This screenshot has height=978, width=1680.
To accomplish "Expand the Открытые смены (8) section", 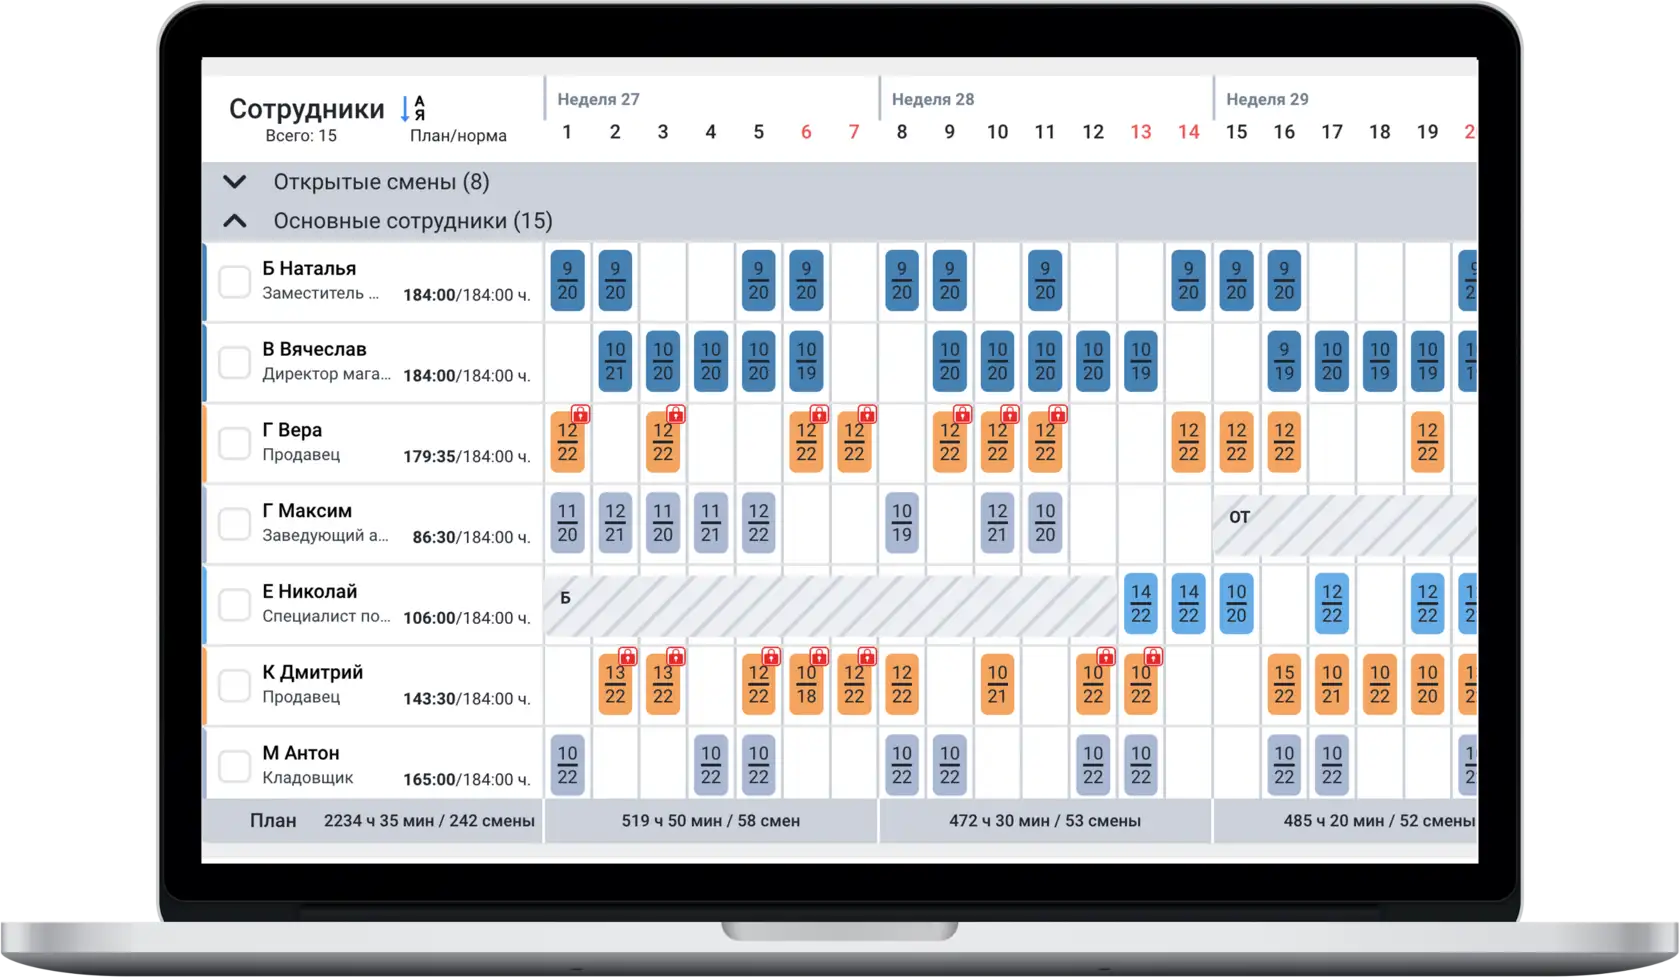I will [234, 182].
